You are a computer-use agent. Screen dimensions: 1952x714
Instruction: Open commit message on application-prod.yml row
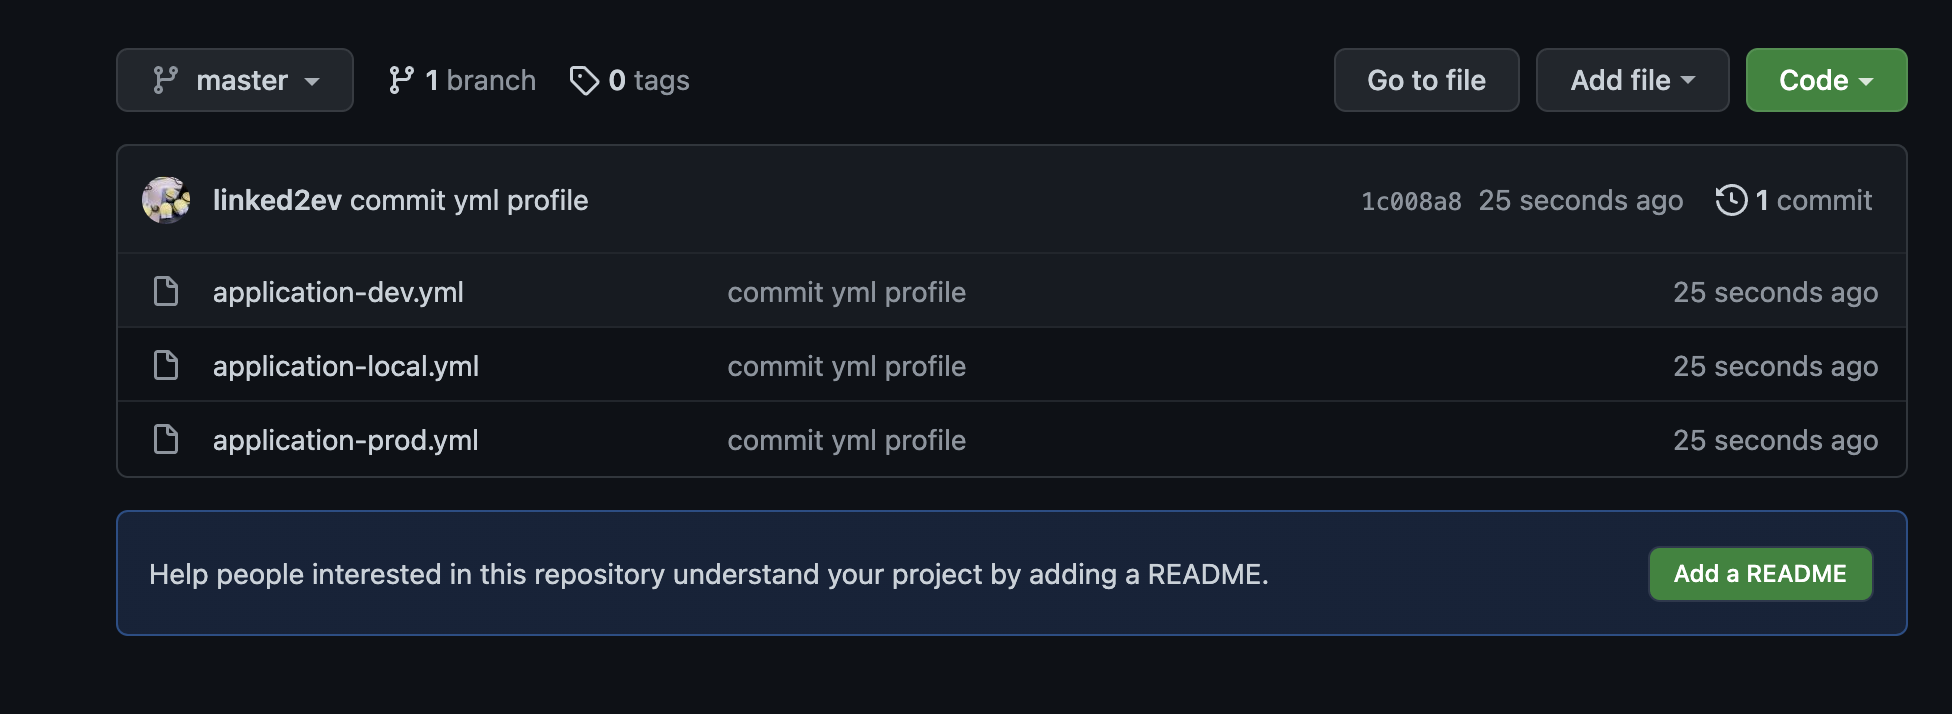pos(846,440)
